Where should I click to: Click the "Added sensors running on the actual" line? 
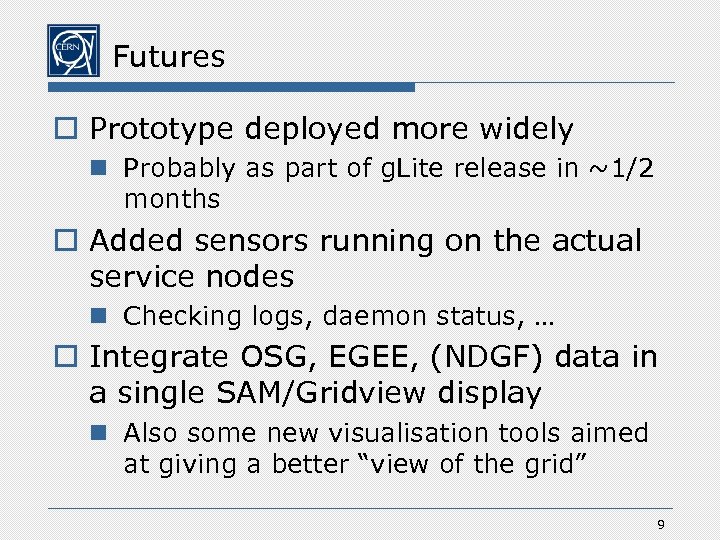click(x=366, y=241)
